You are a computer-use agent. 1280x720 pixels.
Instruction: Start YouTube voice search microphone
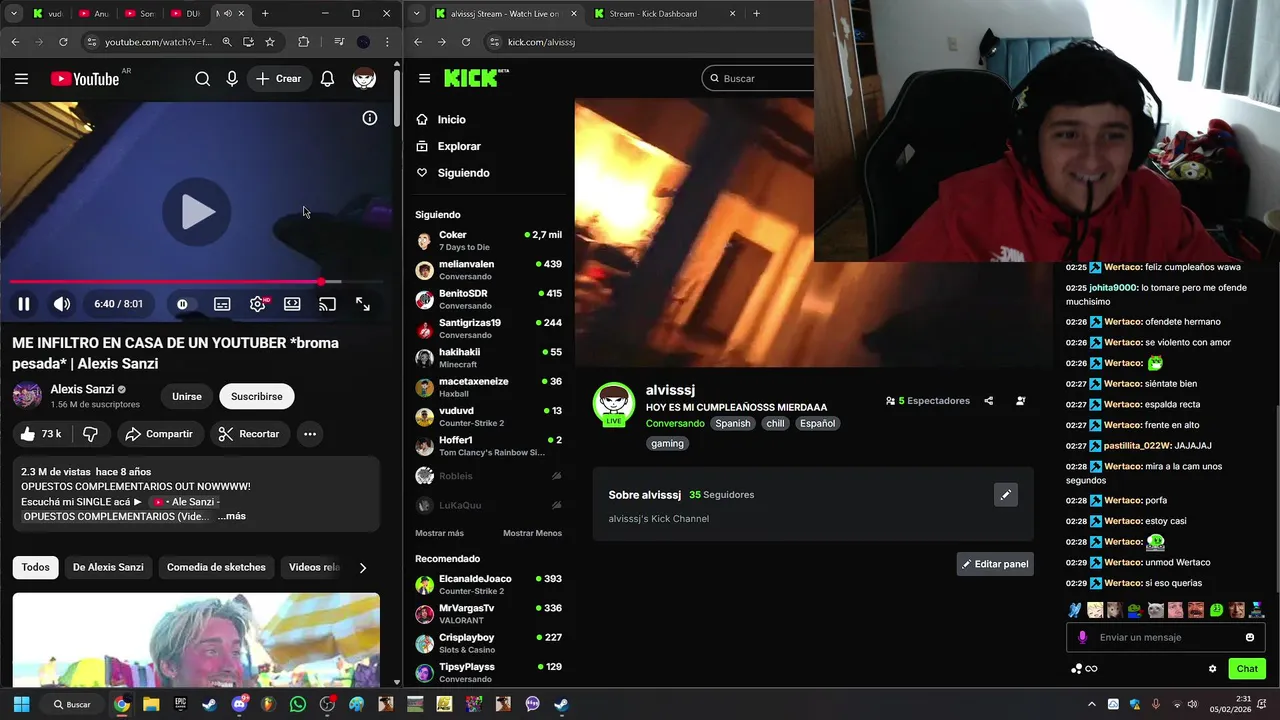tap(232, 79)
